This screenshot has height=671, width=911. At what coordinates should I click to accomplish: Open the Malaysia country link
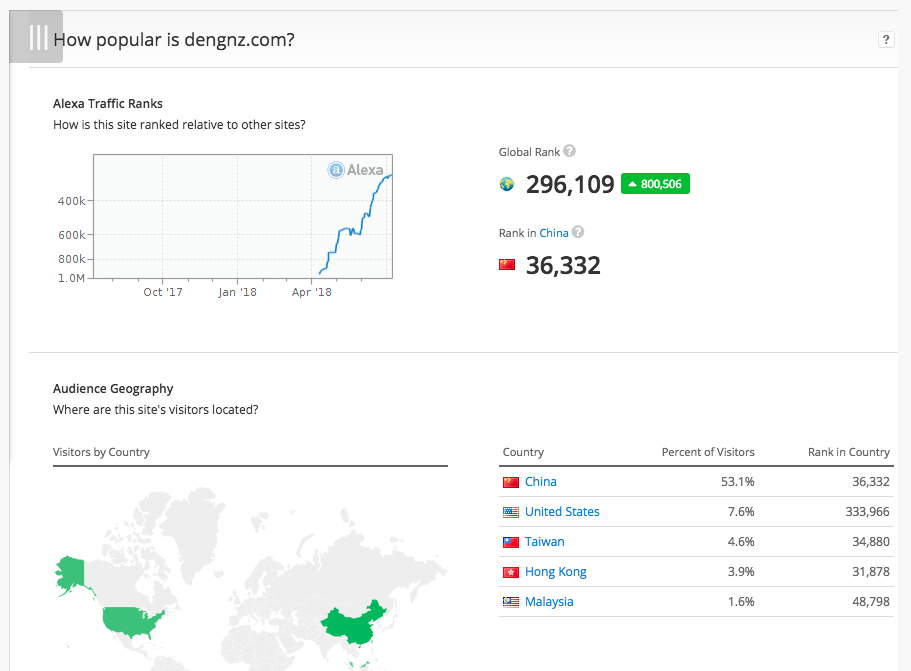pos(549,602)
